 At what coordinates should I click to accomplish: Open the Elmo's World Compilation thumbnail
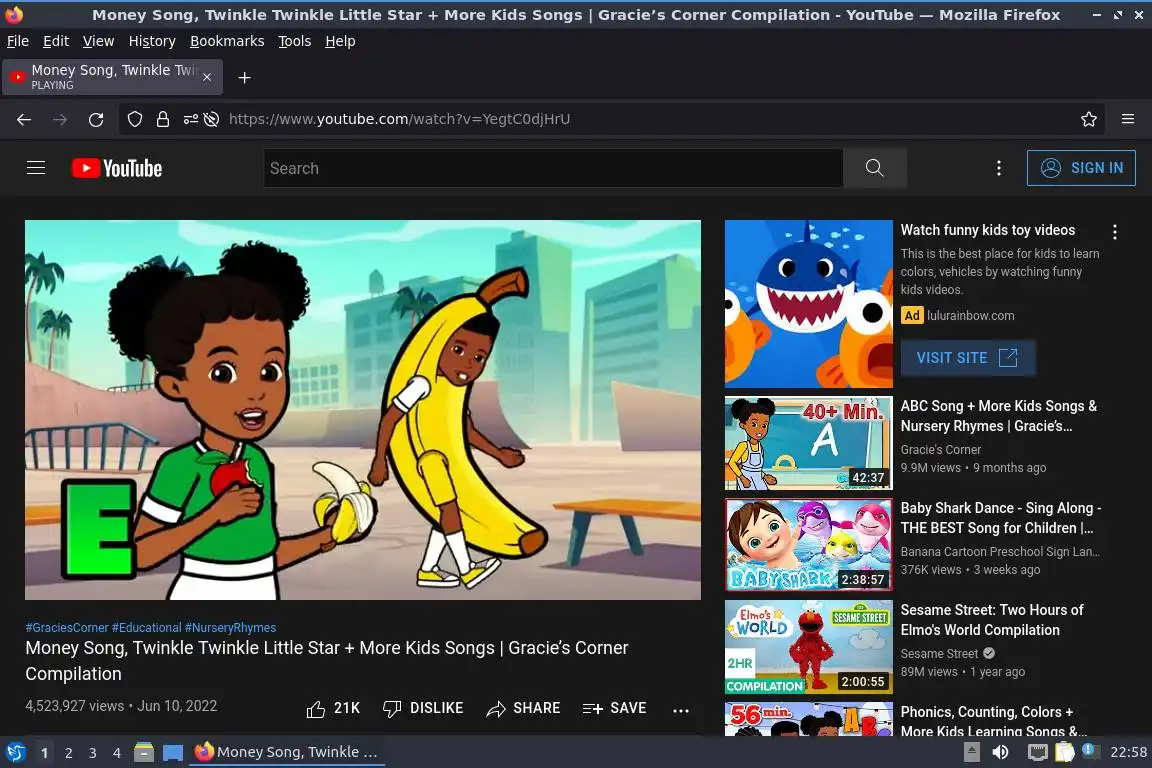(808, 647)
